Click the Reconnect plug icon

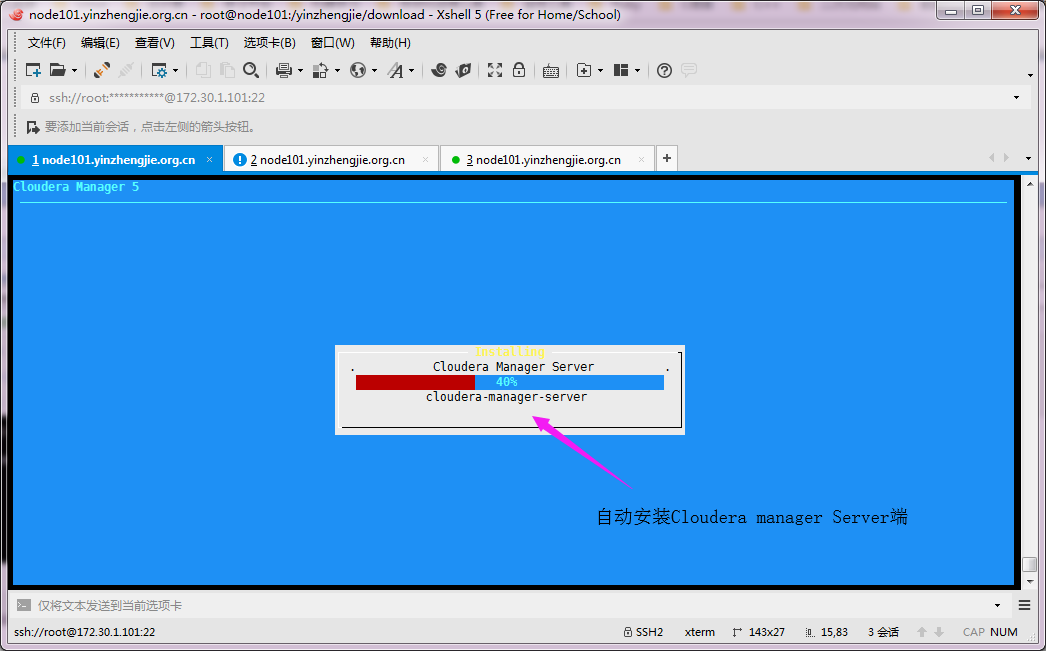pyautogui.click(x=102, y=70)
